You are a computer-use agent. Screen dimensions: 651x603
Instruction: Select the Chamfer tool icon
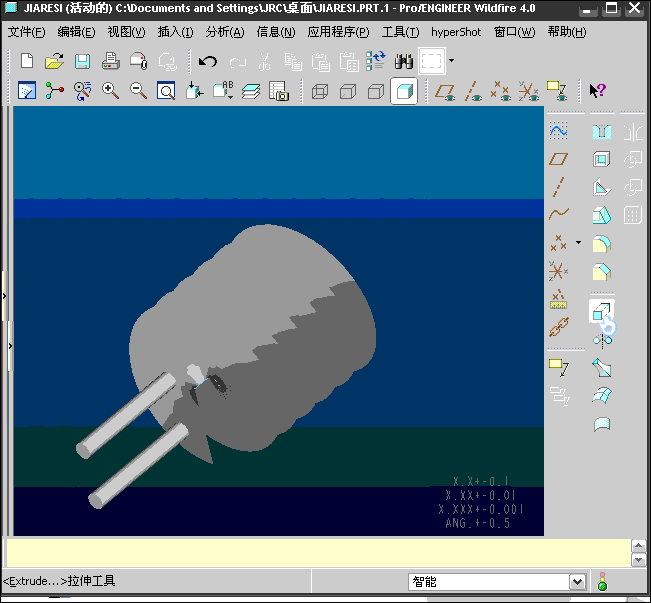click(602, 272)
